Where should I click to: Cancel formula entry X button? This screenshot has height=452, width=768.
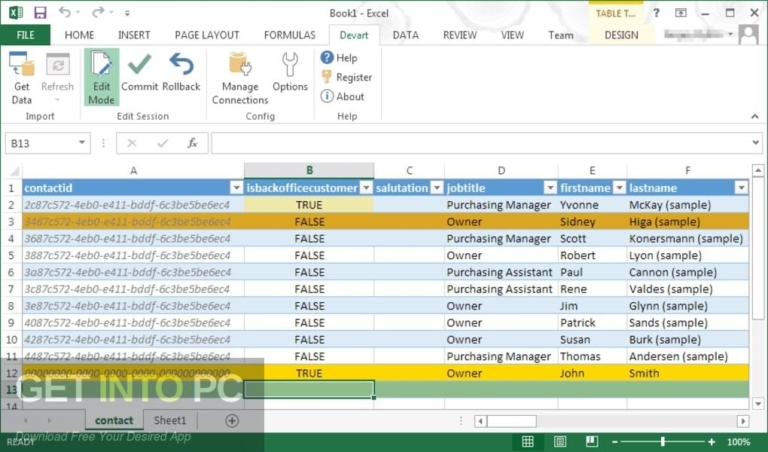[x=132, y=143]
